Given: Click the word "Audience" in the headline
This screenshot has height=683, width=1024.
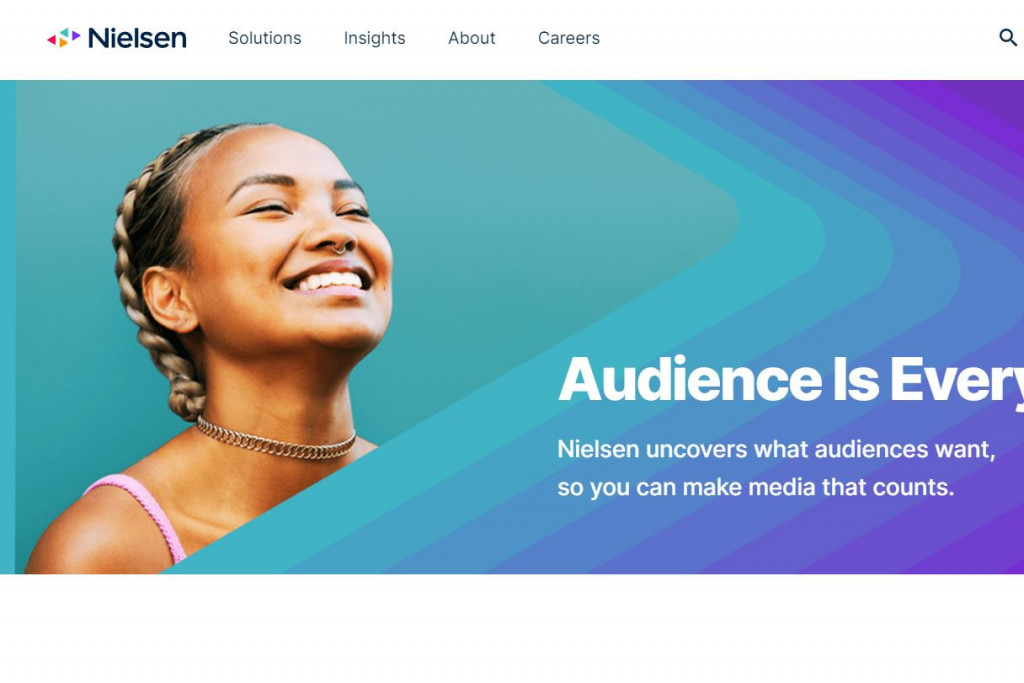Looking at the screenshot, I should [690, 380].
